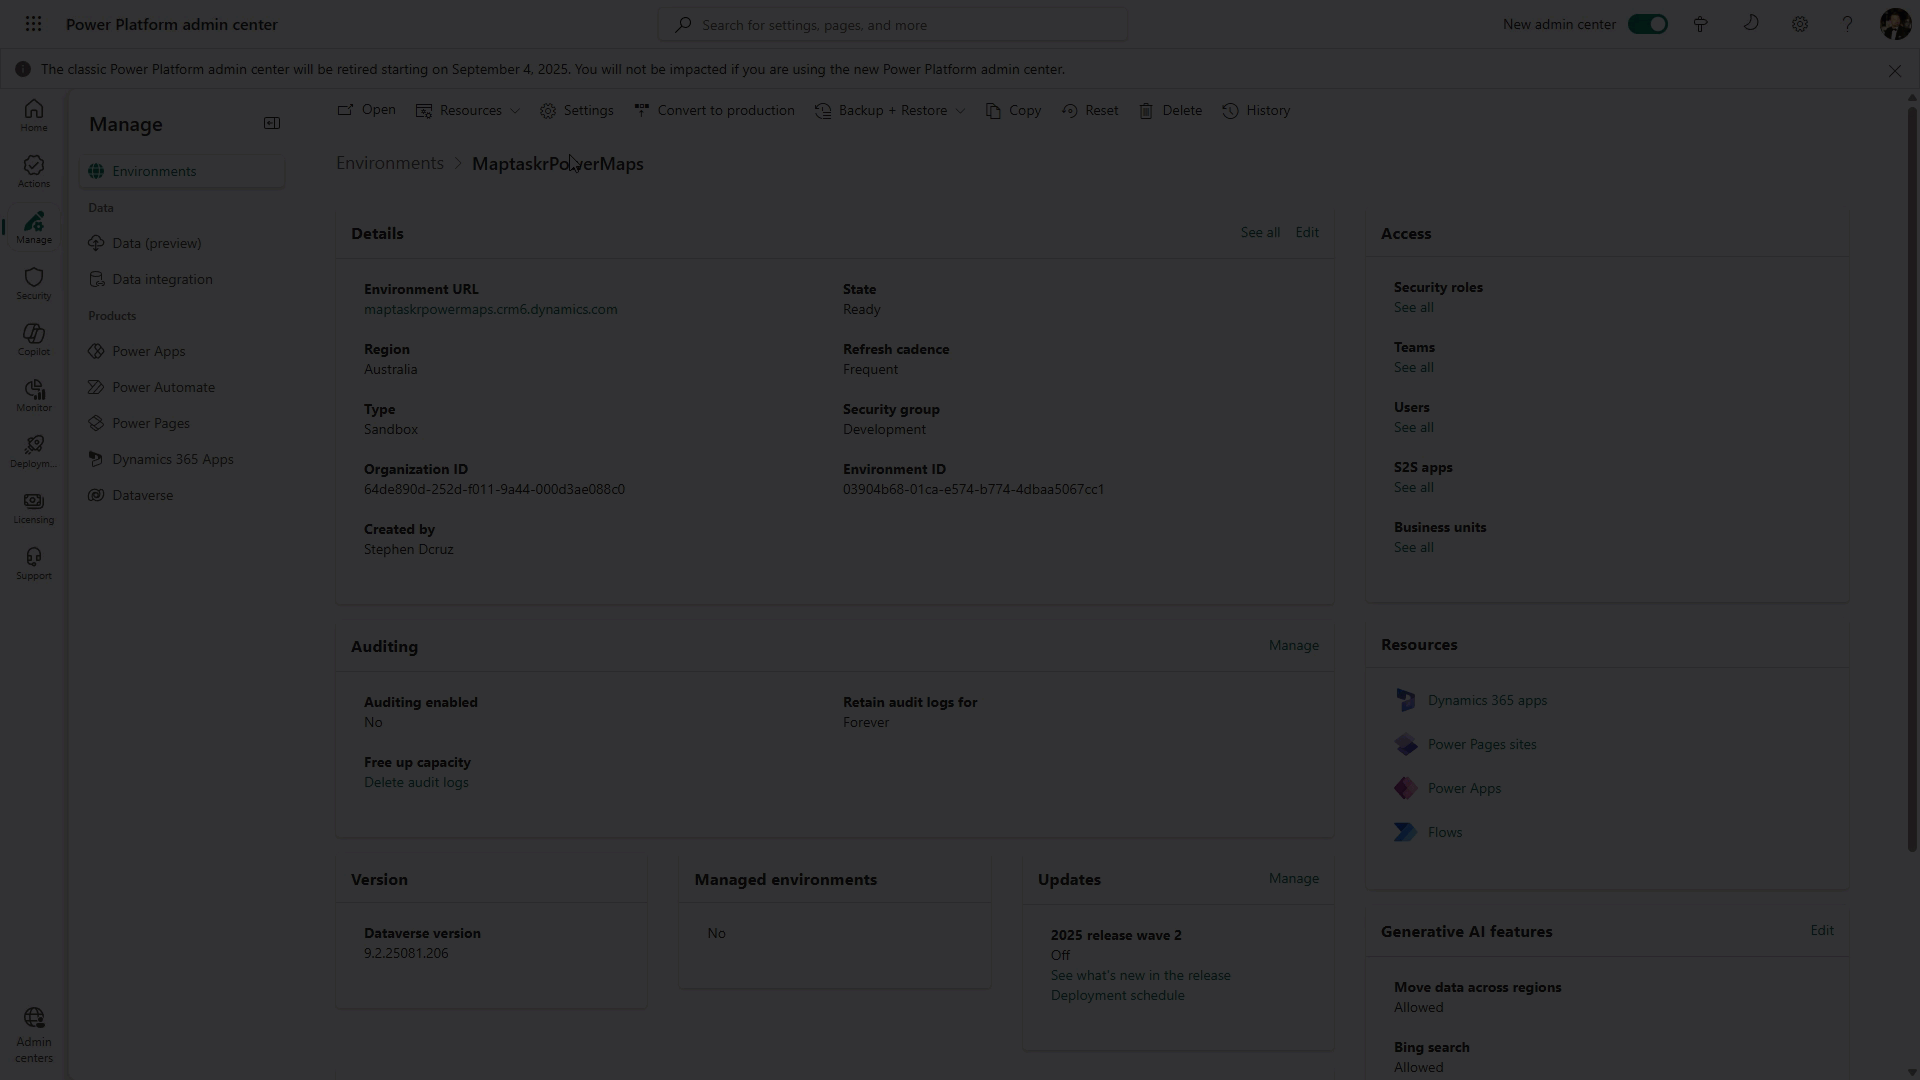The image size is (1920, 1080).
Task: Dismiss the retirement notice banner
Action: [x=1895, y=70]
